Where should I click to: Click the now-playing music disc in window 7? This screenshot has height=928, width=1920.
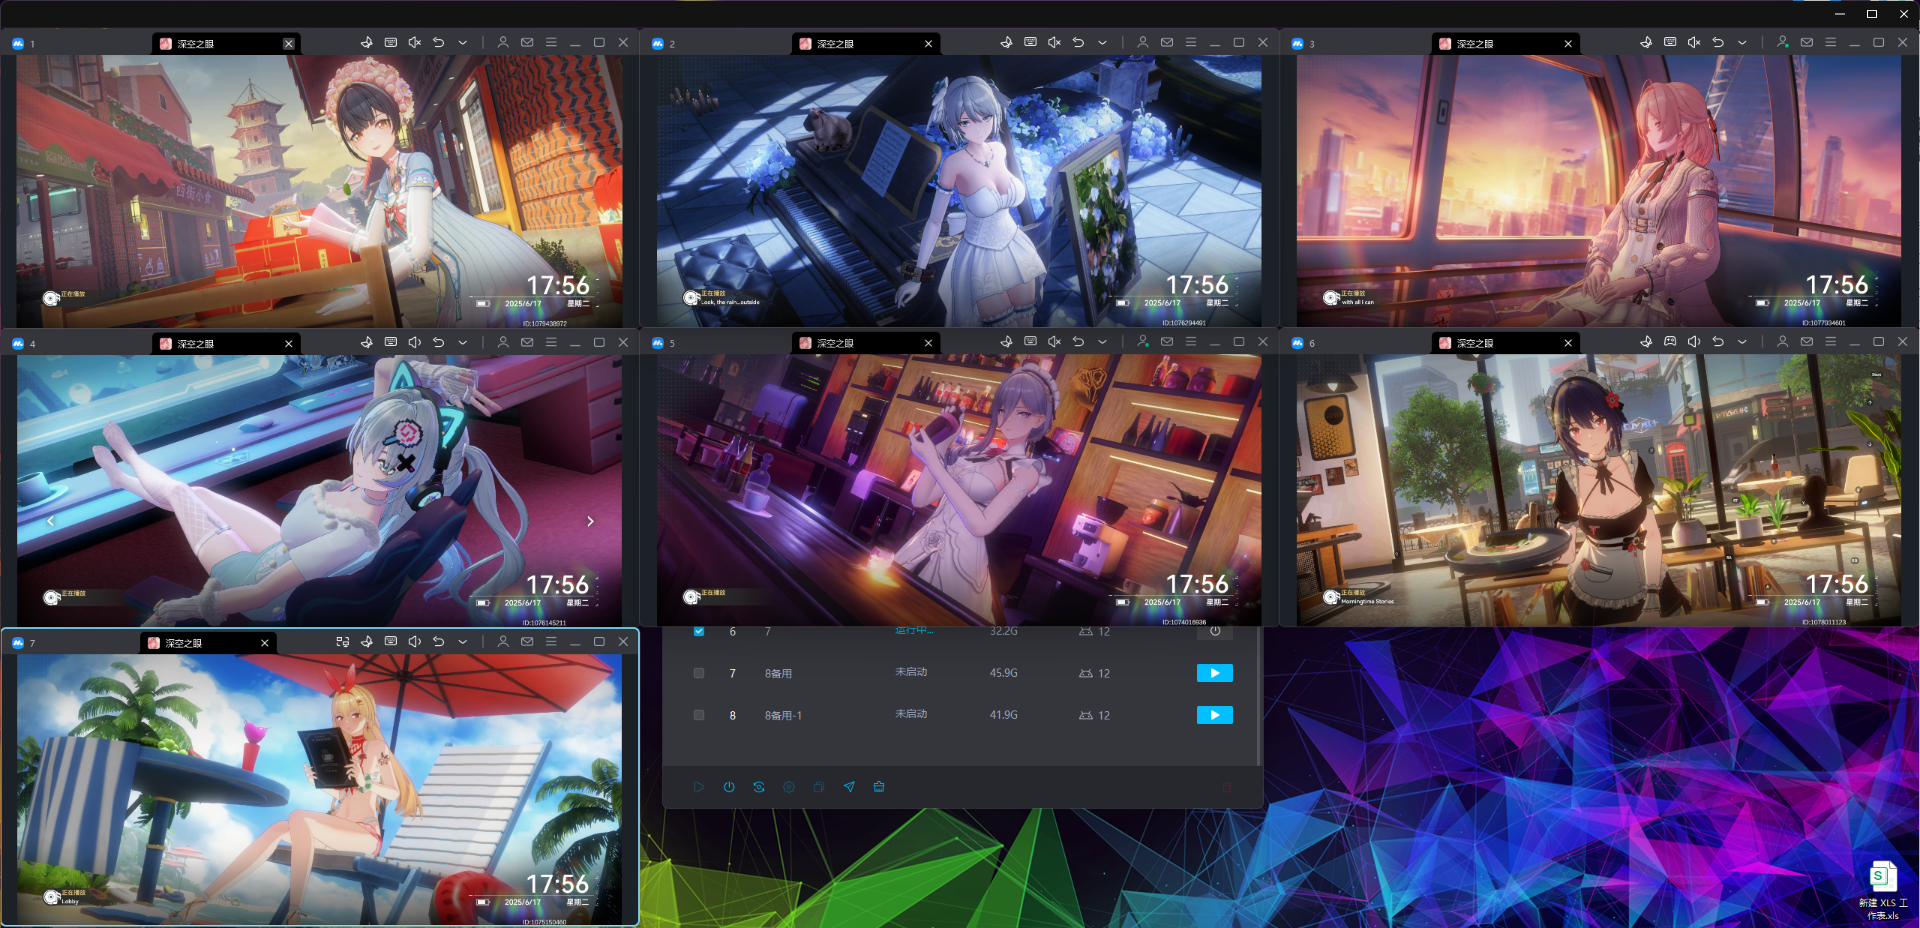(51, 897)
